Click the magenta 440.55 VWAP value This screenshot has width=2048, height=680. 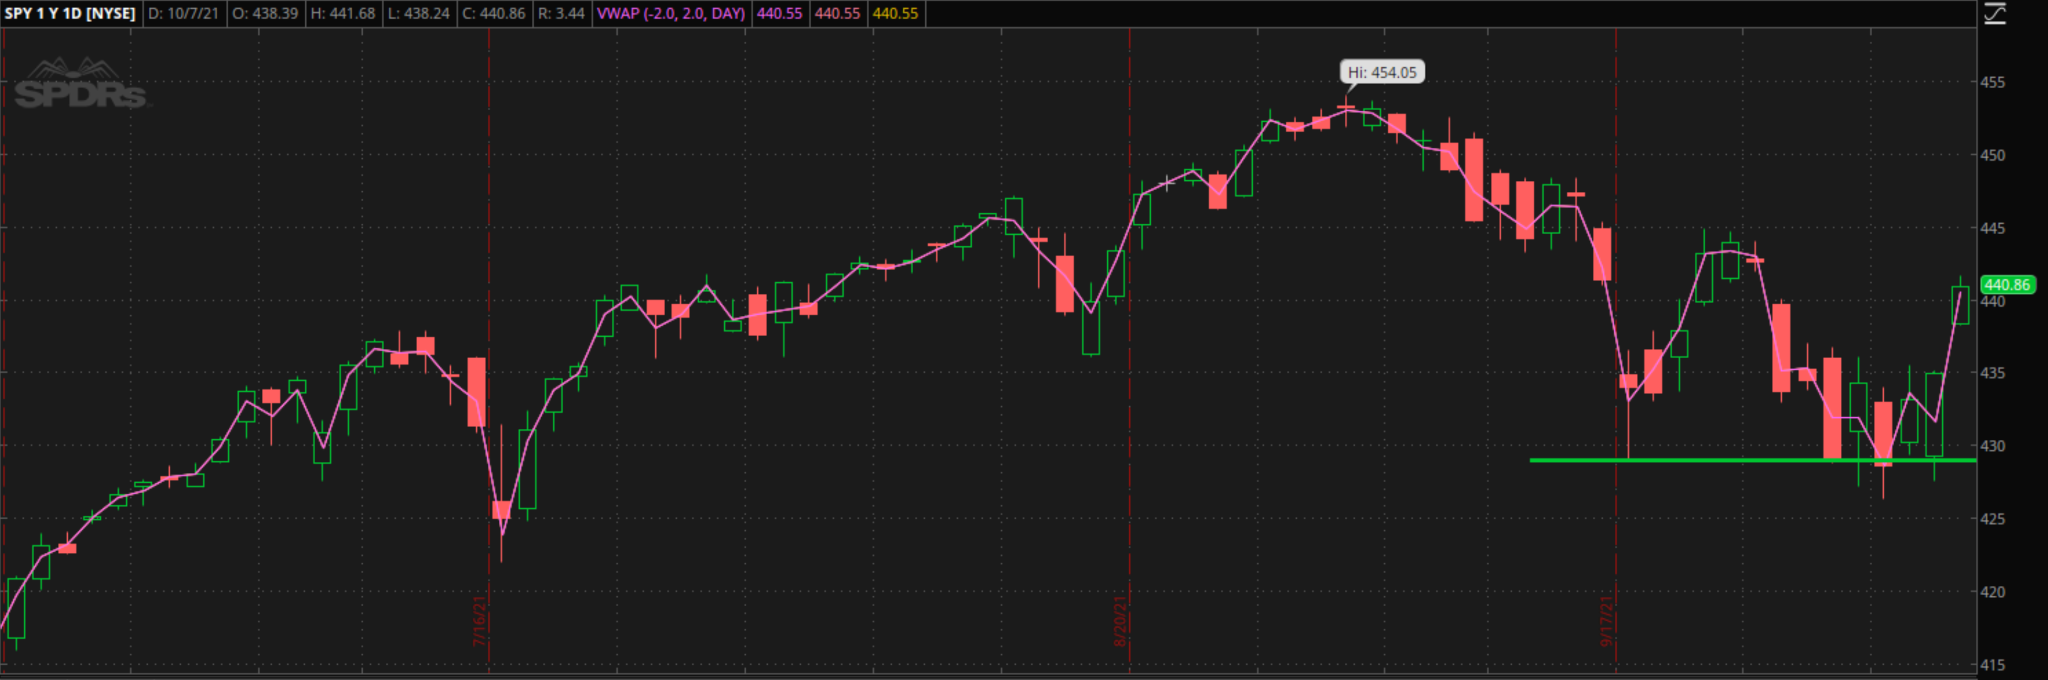[x=779, y=14]
